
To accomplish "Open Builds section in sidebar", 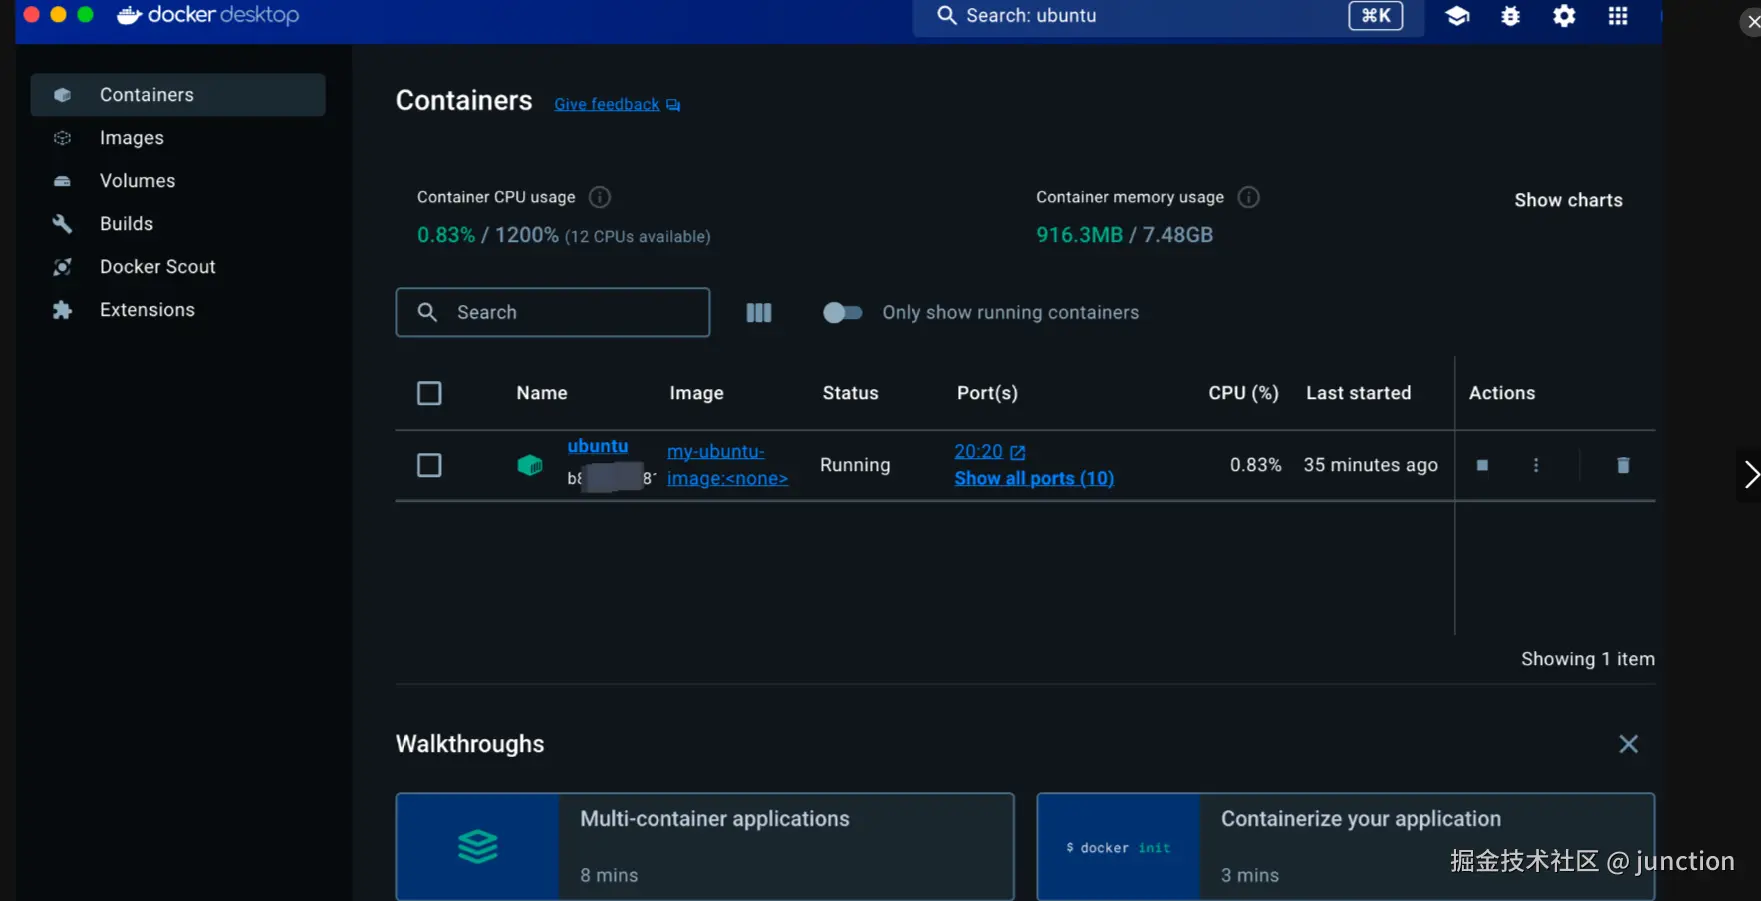I will 178,224.
